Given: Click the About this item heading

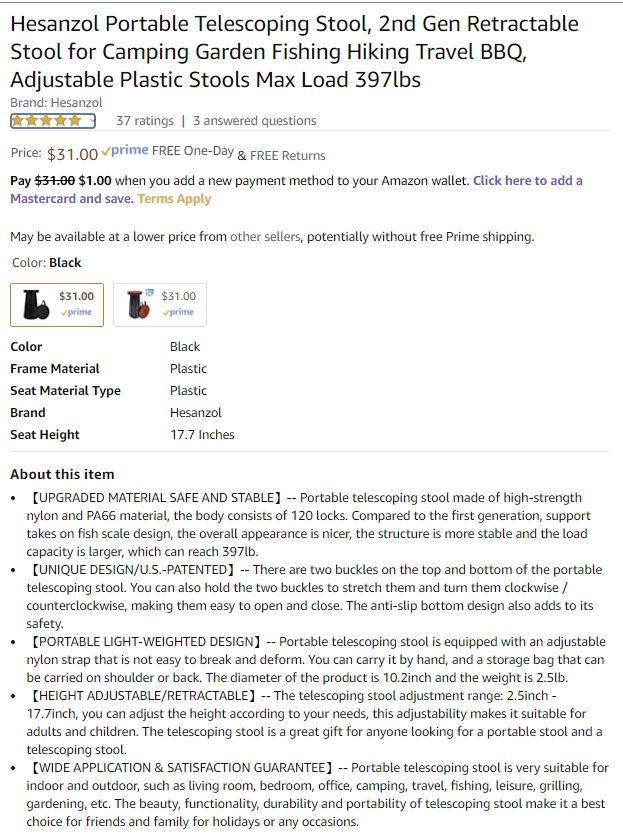Looking at the screenshot, I should point(62,474).
